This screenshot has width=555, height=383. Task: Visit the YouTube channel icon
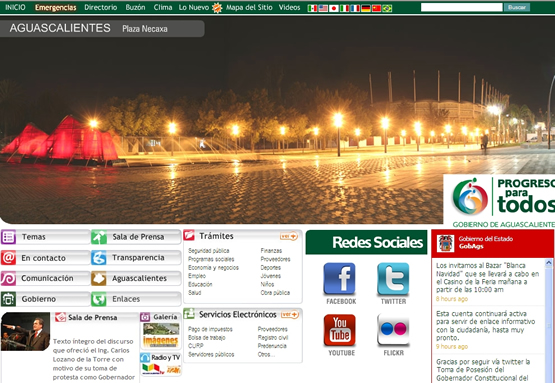tap(339, 330)
